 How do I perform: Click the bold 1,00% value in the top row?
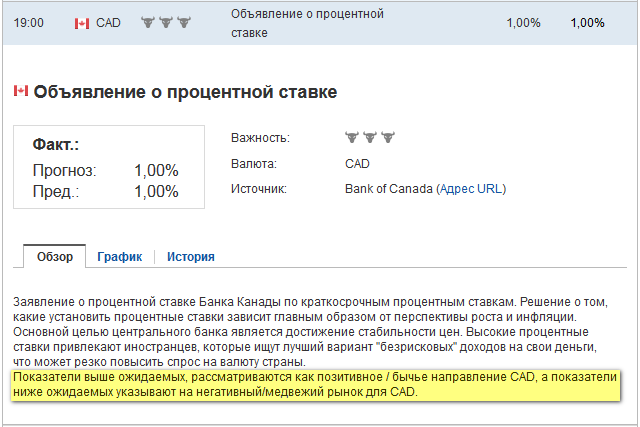(x=587, y=23)
